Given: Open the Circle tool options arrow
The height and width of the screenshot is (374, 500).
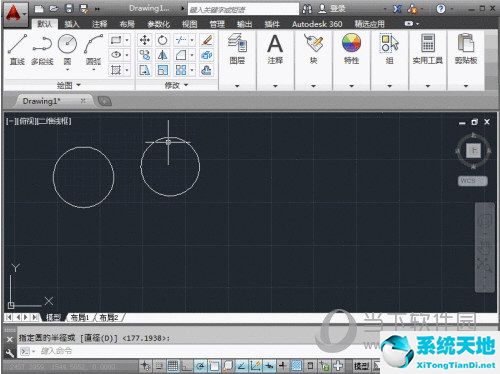Looking at the screenshot, I should 67,70.
